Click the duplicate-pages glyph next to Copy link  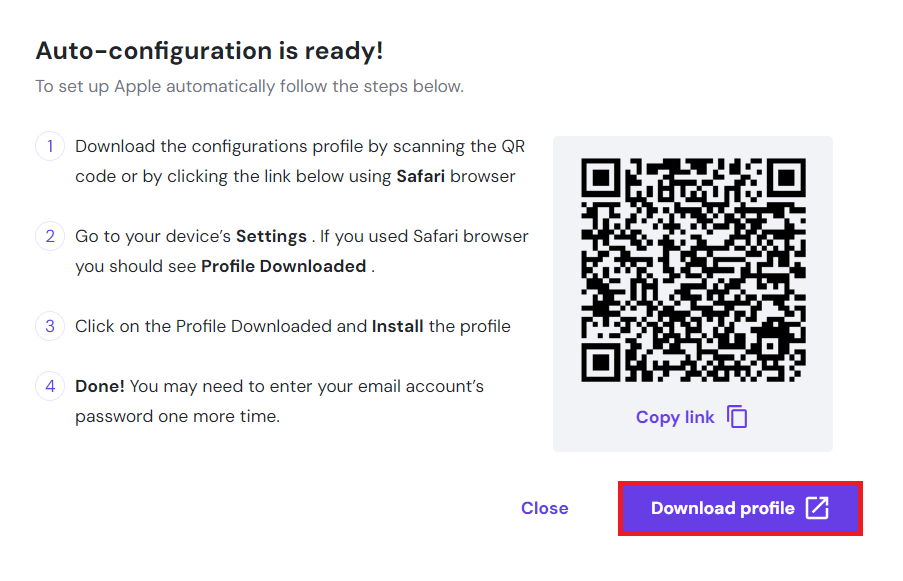click(x=737, y=417)
